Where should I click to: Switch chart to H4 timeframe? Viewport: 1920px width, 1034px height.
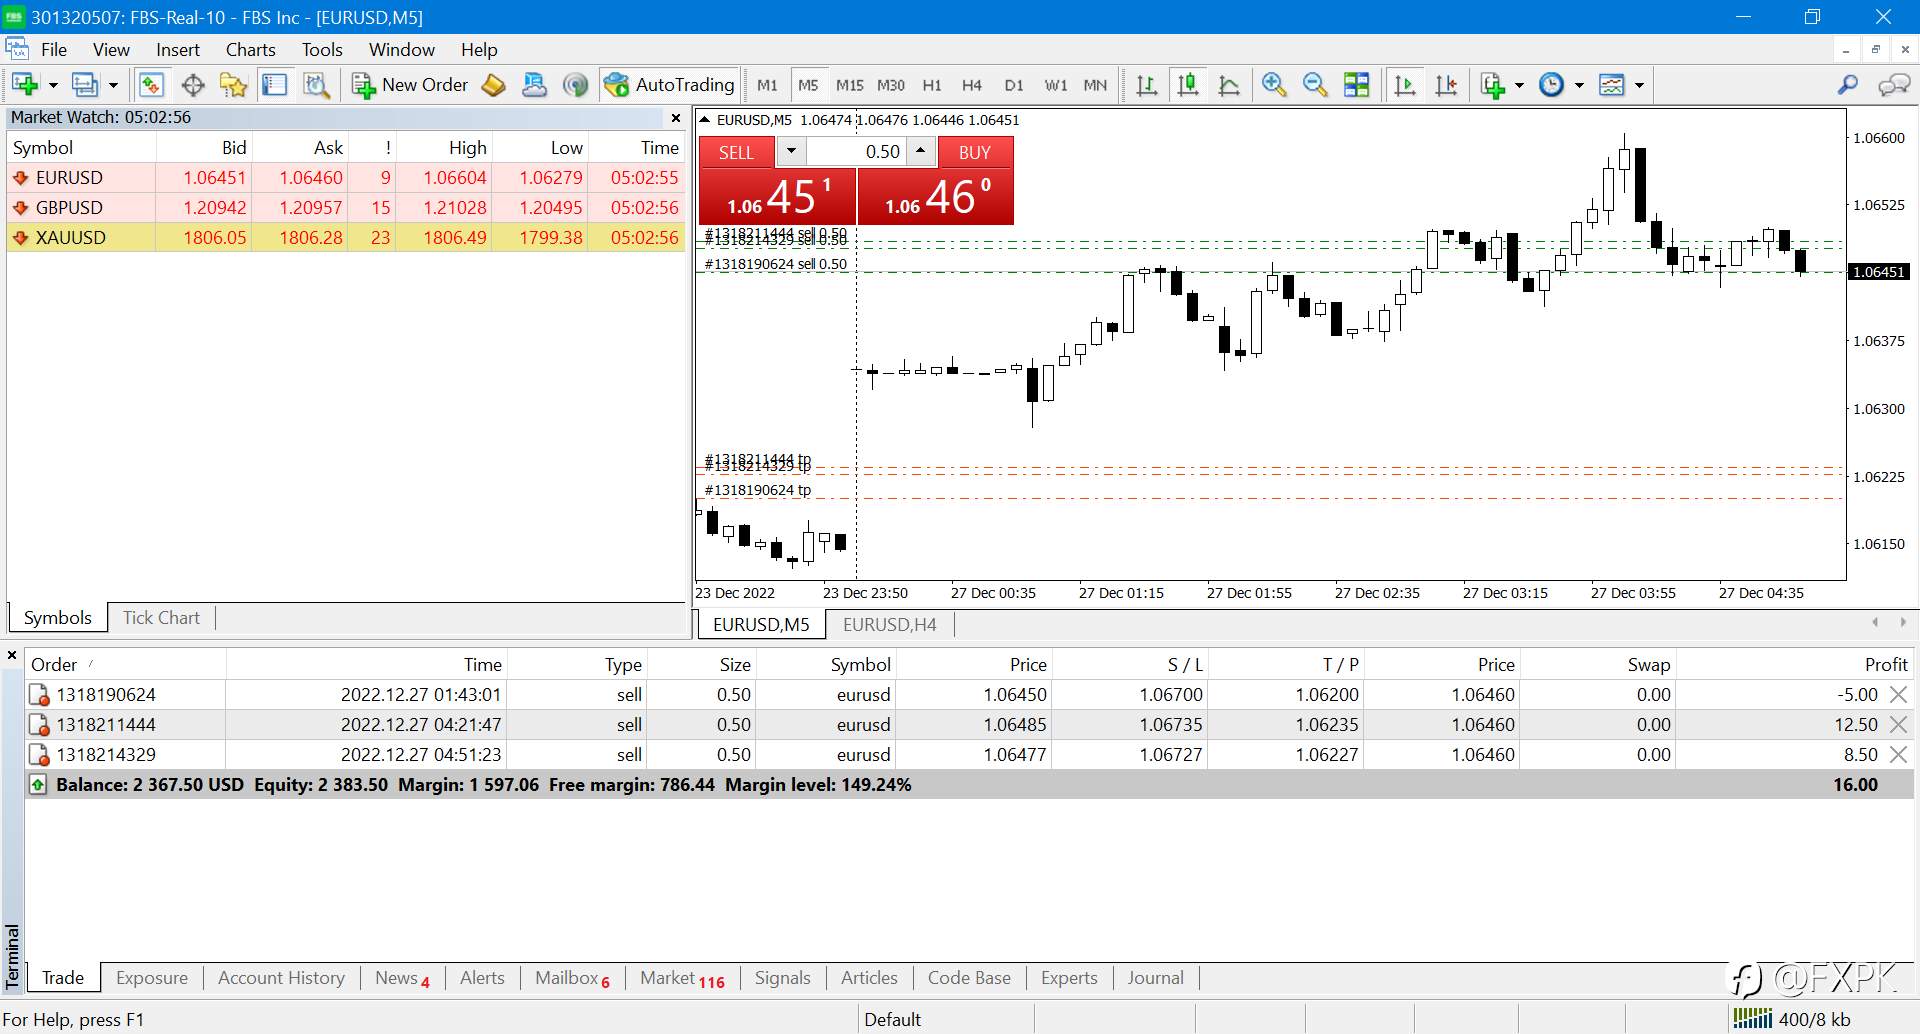point(971,85)
